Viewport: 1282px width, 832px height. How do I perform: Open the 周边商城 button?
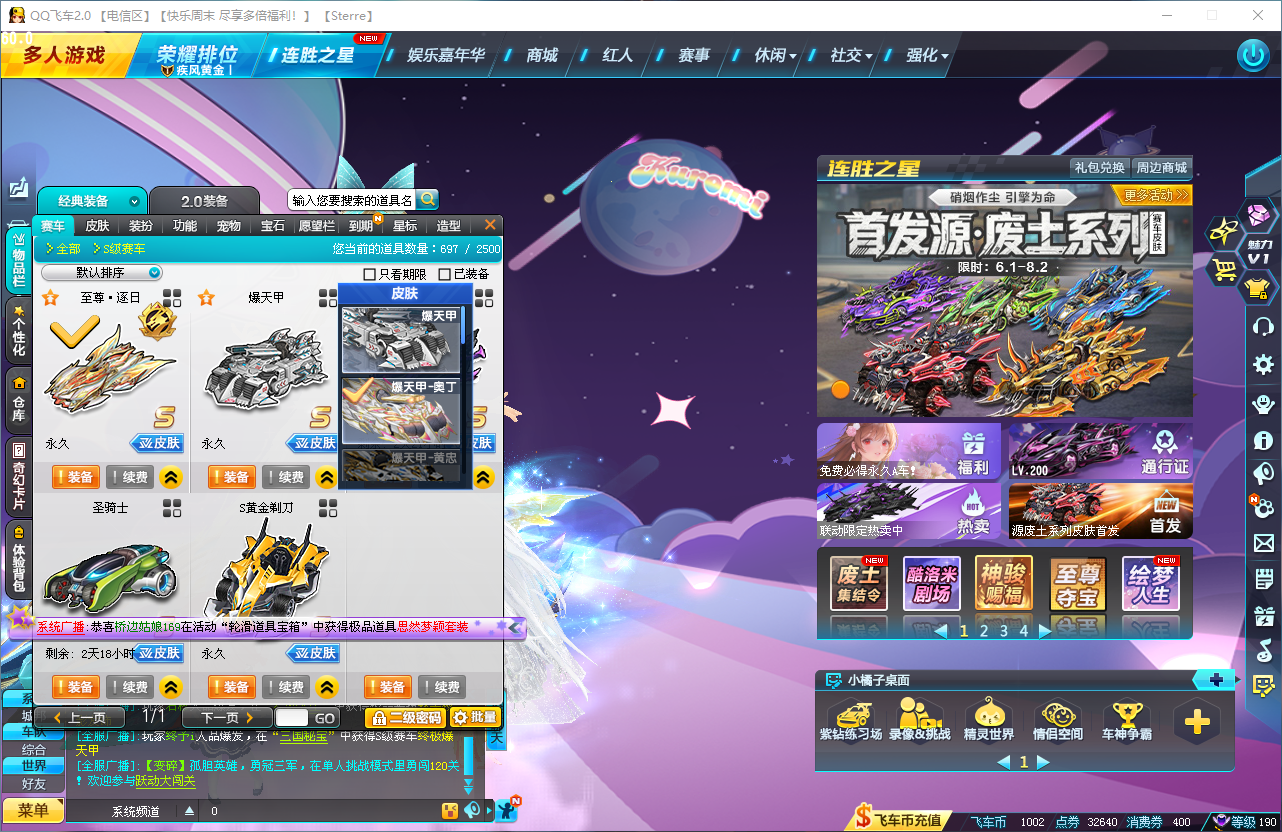click(x=1162, y=168)
